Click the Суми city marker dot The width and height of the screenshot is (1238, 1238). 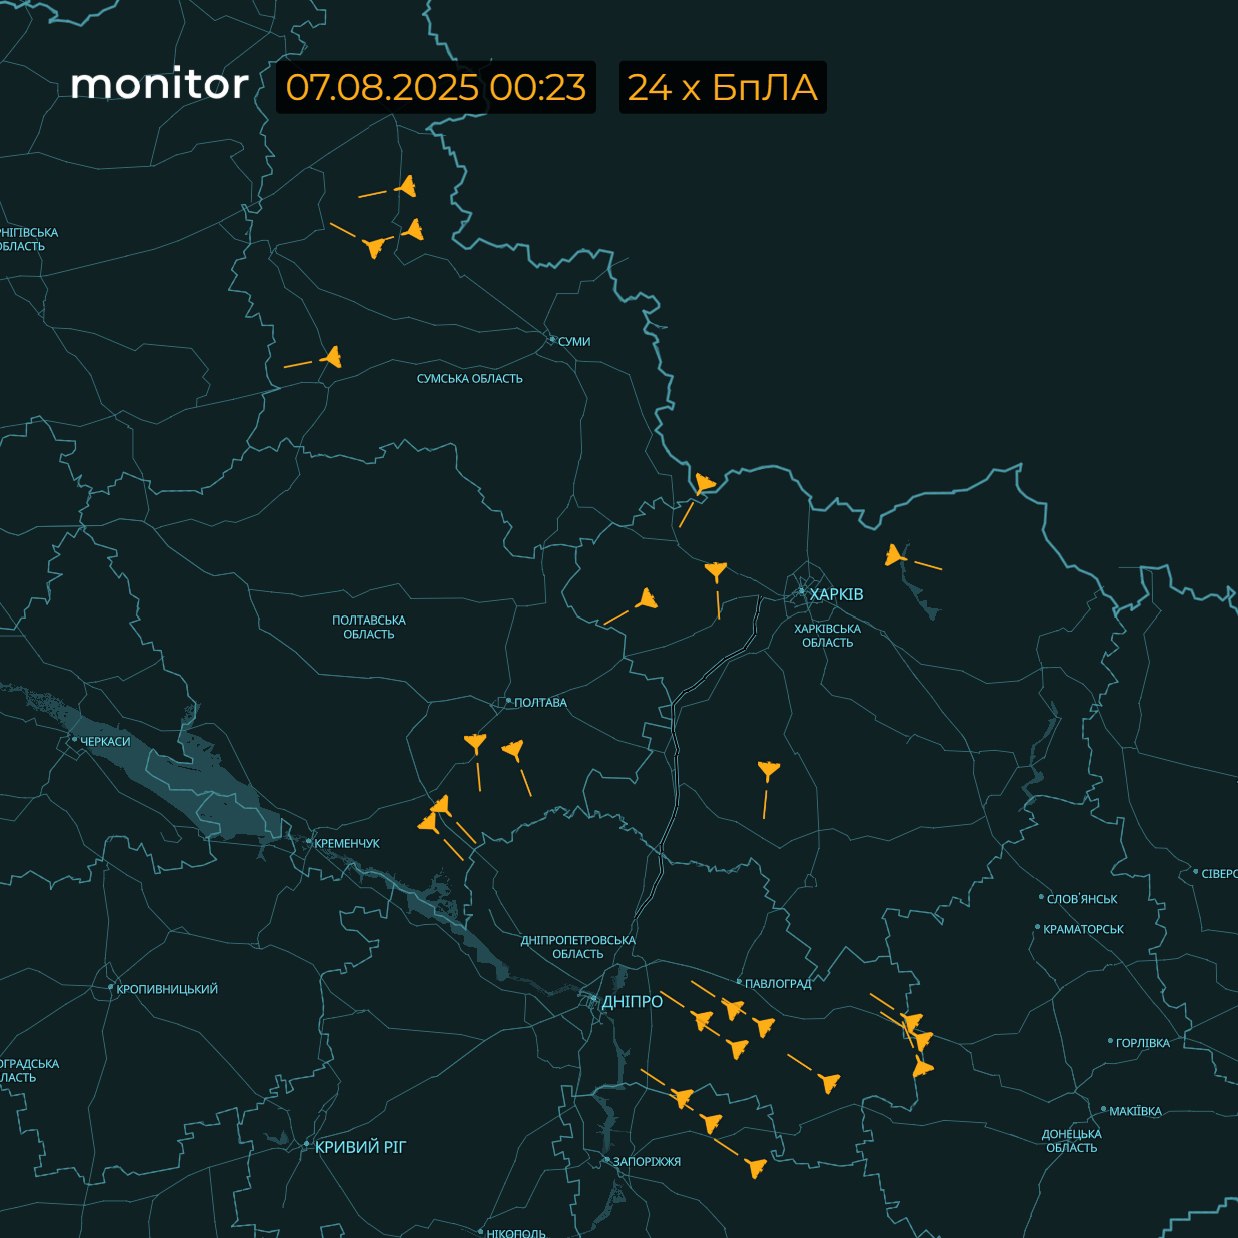552,340
